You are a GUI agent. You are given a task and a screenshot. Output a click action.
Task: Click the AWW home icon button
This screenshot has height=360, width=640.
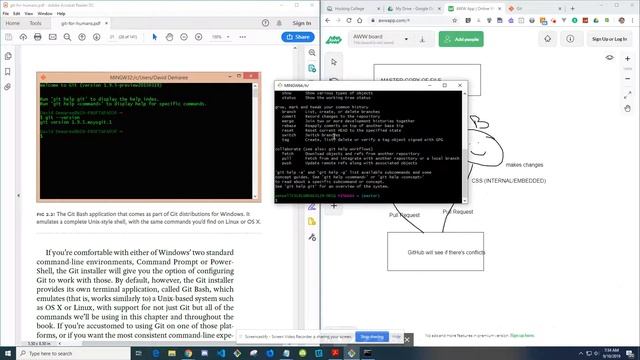(548, 39)
